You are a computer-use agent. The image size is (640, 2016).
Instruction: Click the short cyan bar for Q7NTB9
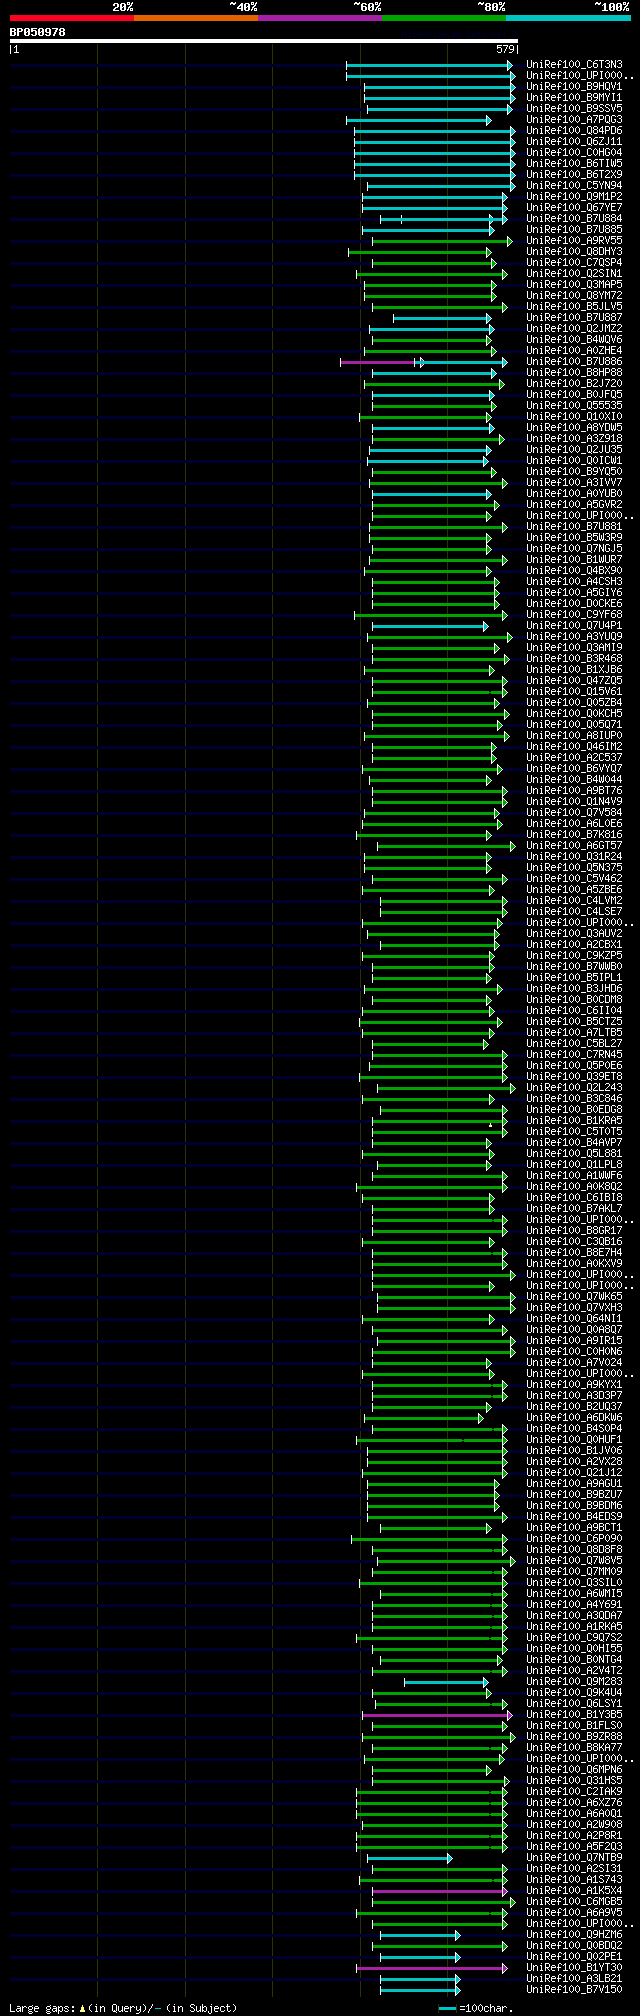coord(410,1858)
